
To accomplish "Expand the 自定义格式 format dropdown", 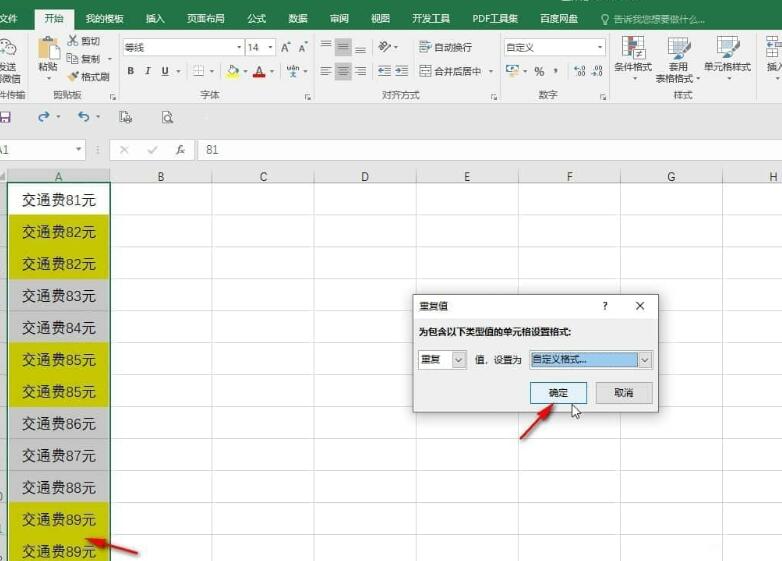I will [645, 360].
